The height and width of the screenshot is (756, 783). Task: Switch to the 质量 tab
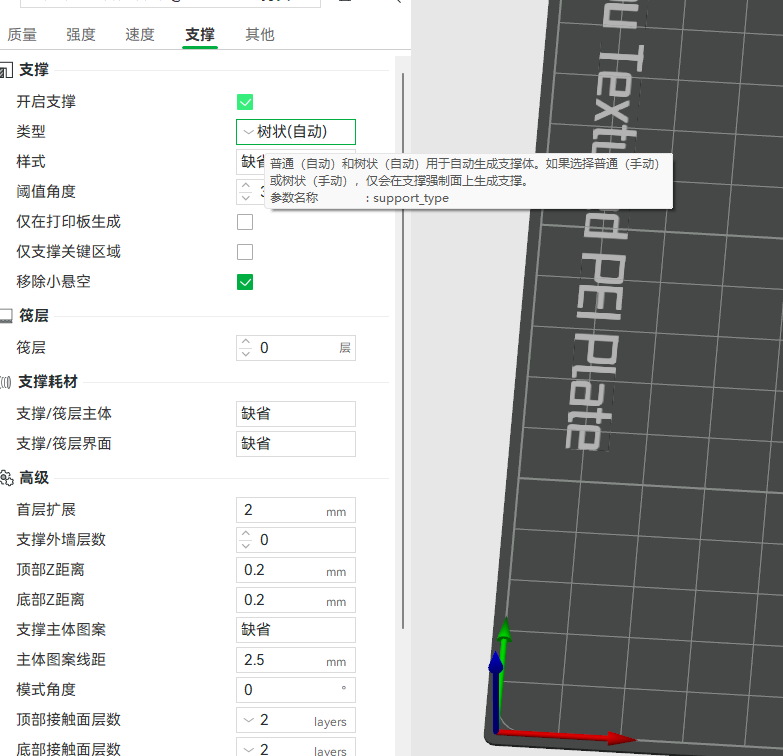point(22,34)
